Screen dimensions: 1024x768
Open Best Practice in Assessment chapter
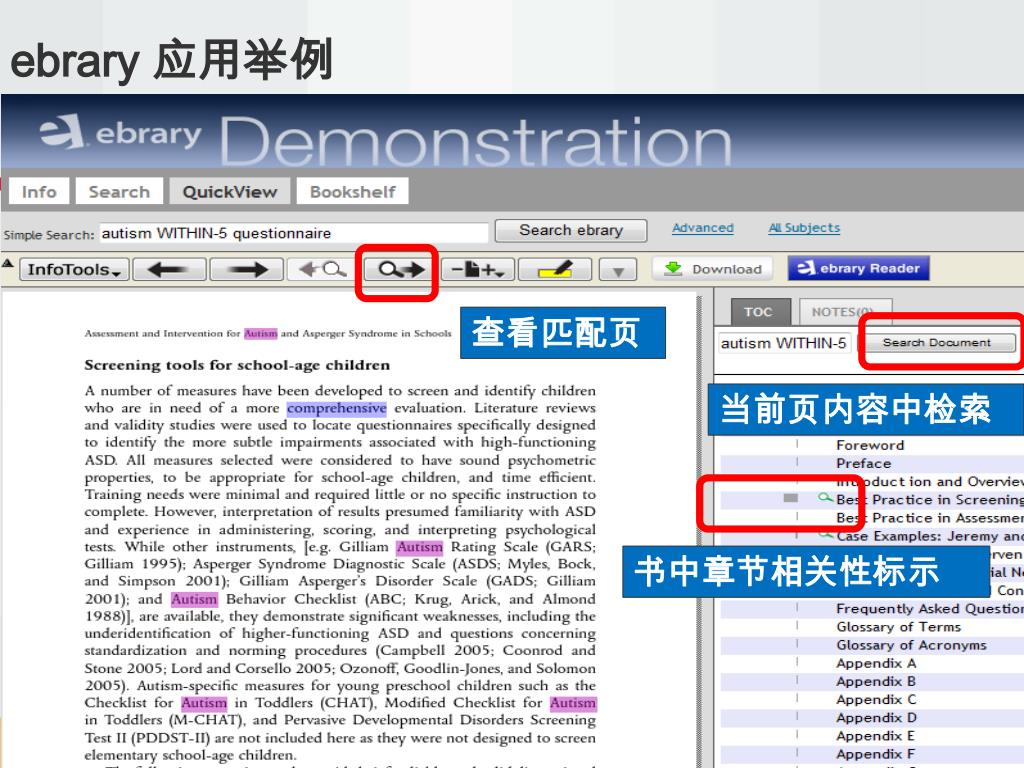(929, 518)
